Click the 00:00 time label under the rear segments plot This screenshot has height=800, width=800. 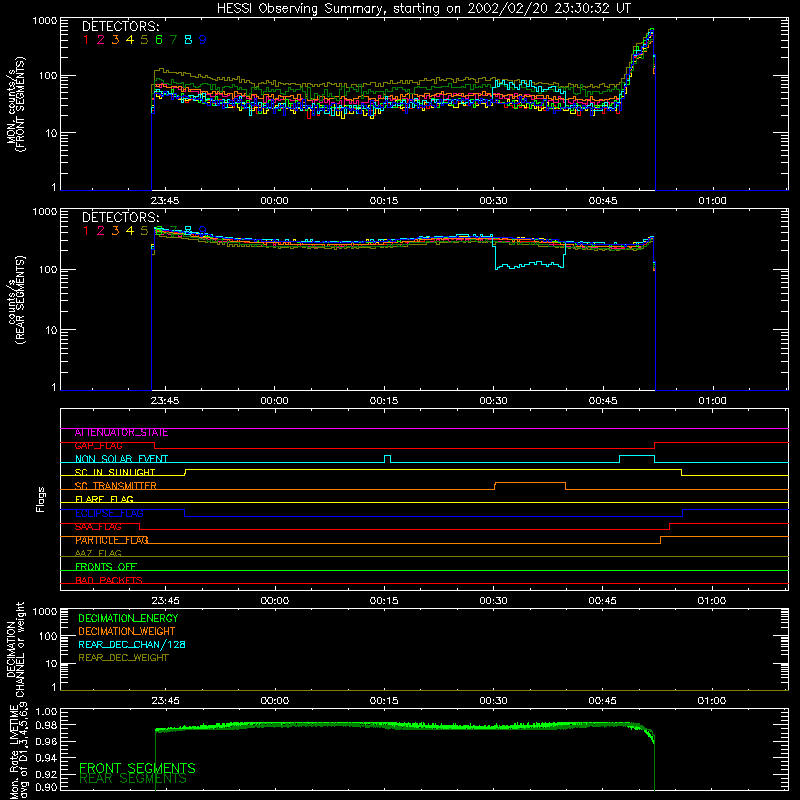click(x=274, y=401)
